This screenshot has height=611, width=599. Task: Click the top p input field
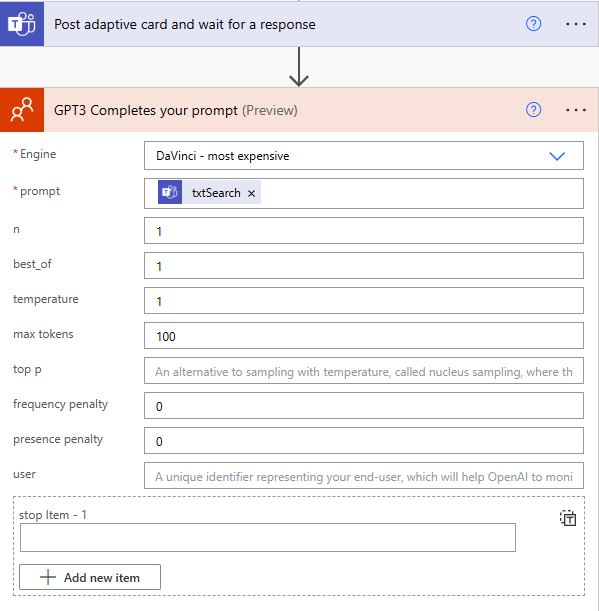pyautogui.click(x=364, y=371)
